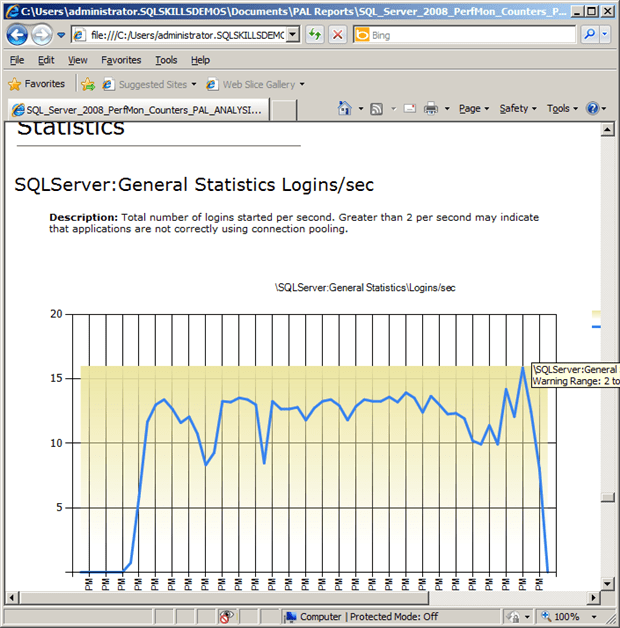This screenshot has height=628, width=620.
Task: Open the Web Slice Gallery link
Action: (255, 85)
